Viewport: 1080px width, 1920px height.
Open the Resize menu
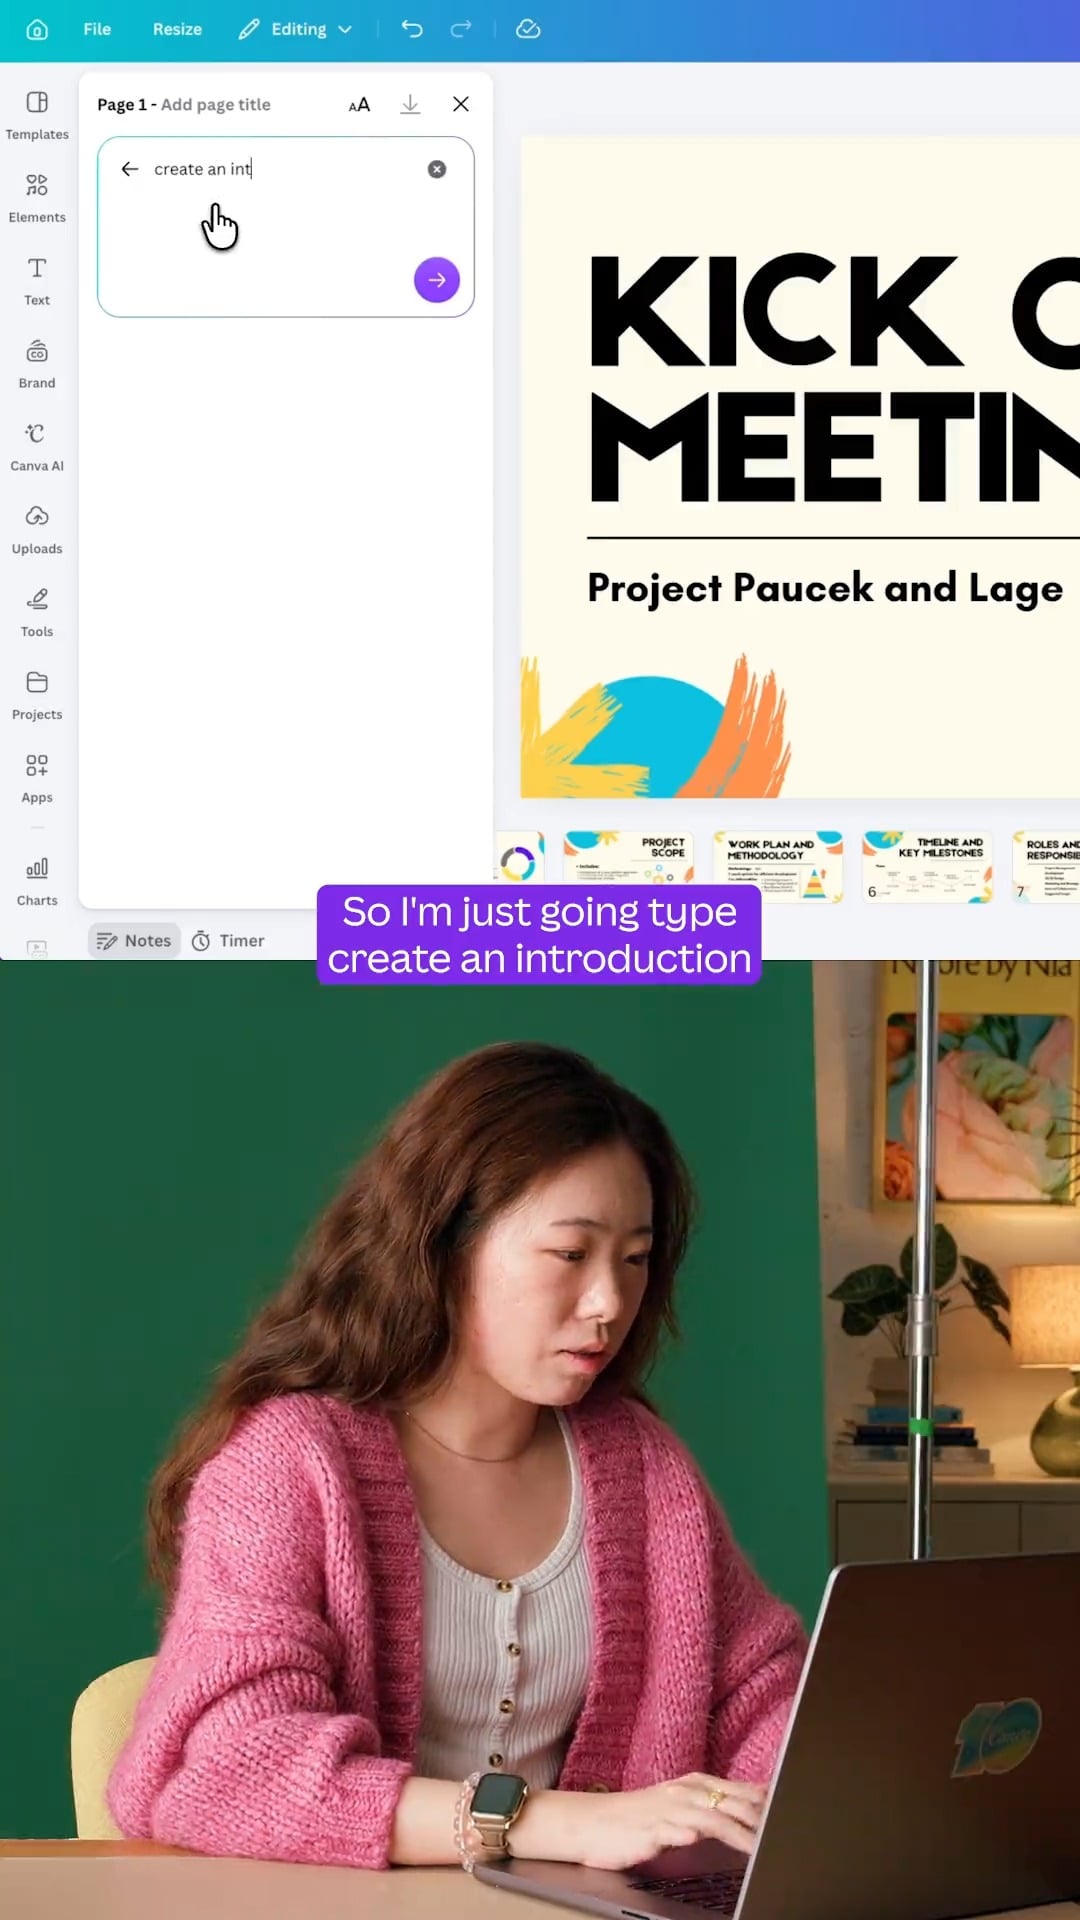click(x=177, y=29)
